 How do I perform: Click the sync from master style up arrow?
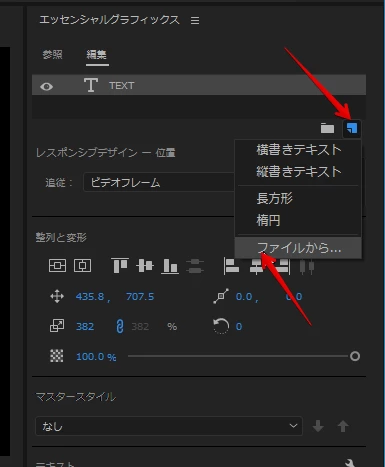coord(343,426)
